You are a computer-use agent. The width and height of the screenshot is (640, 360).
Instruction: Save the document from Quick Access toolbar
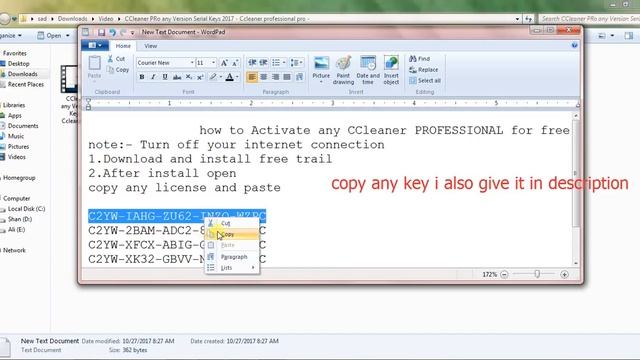(x=101, y=32)
